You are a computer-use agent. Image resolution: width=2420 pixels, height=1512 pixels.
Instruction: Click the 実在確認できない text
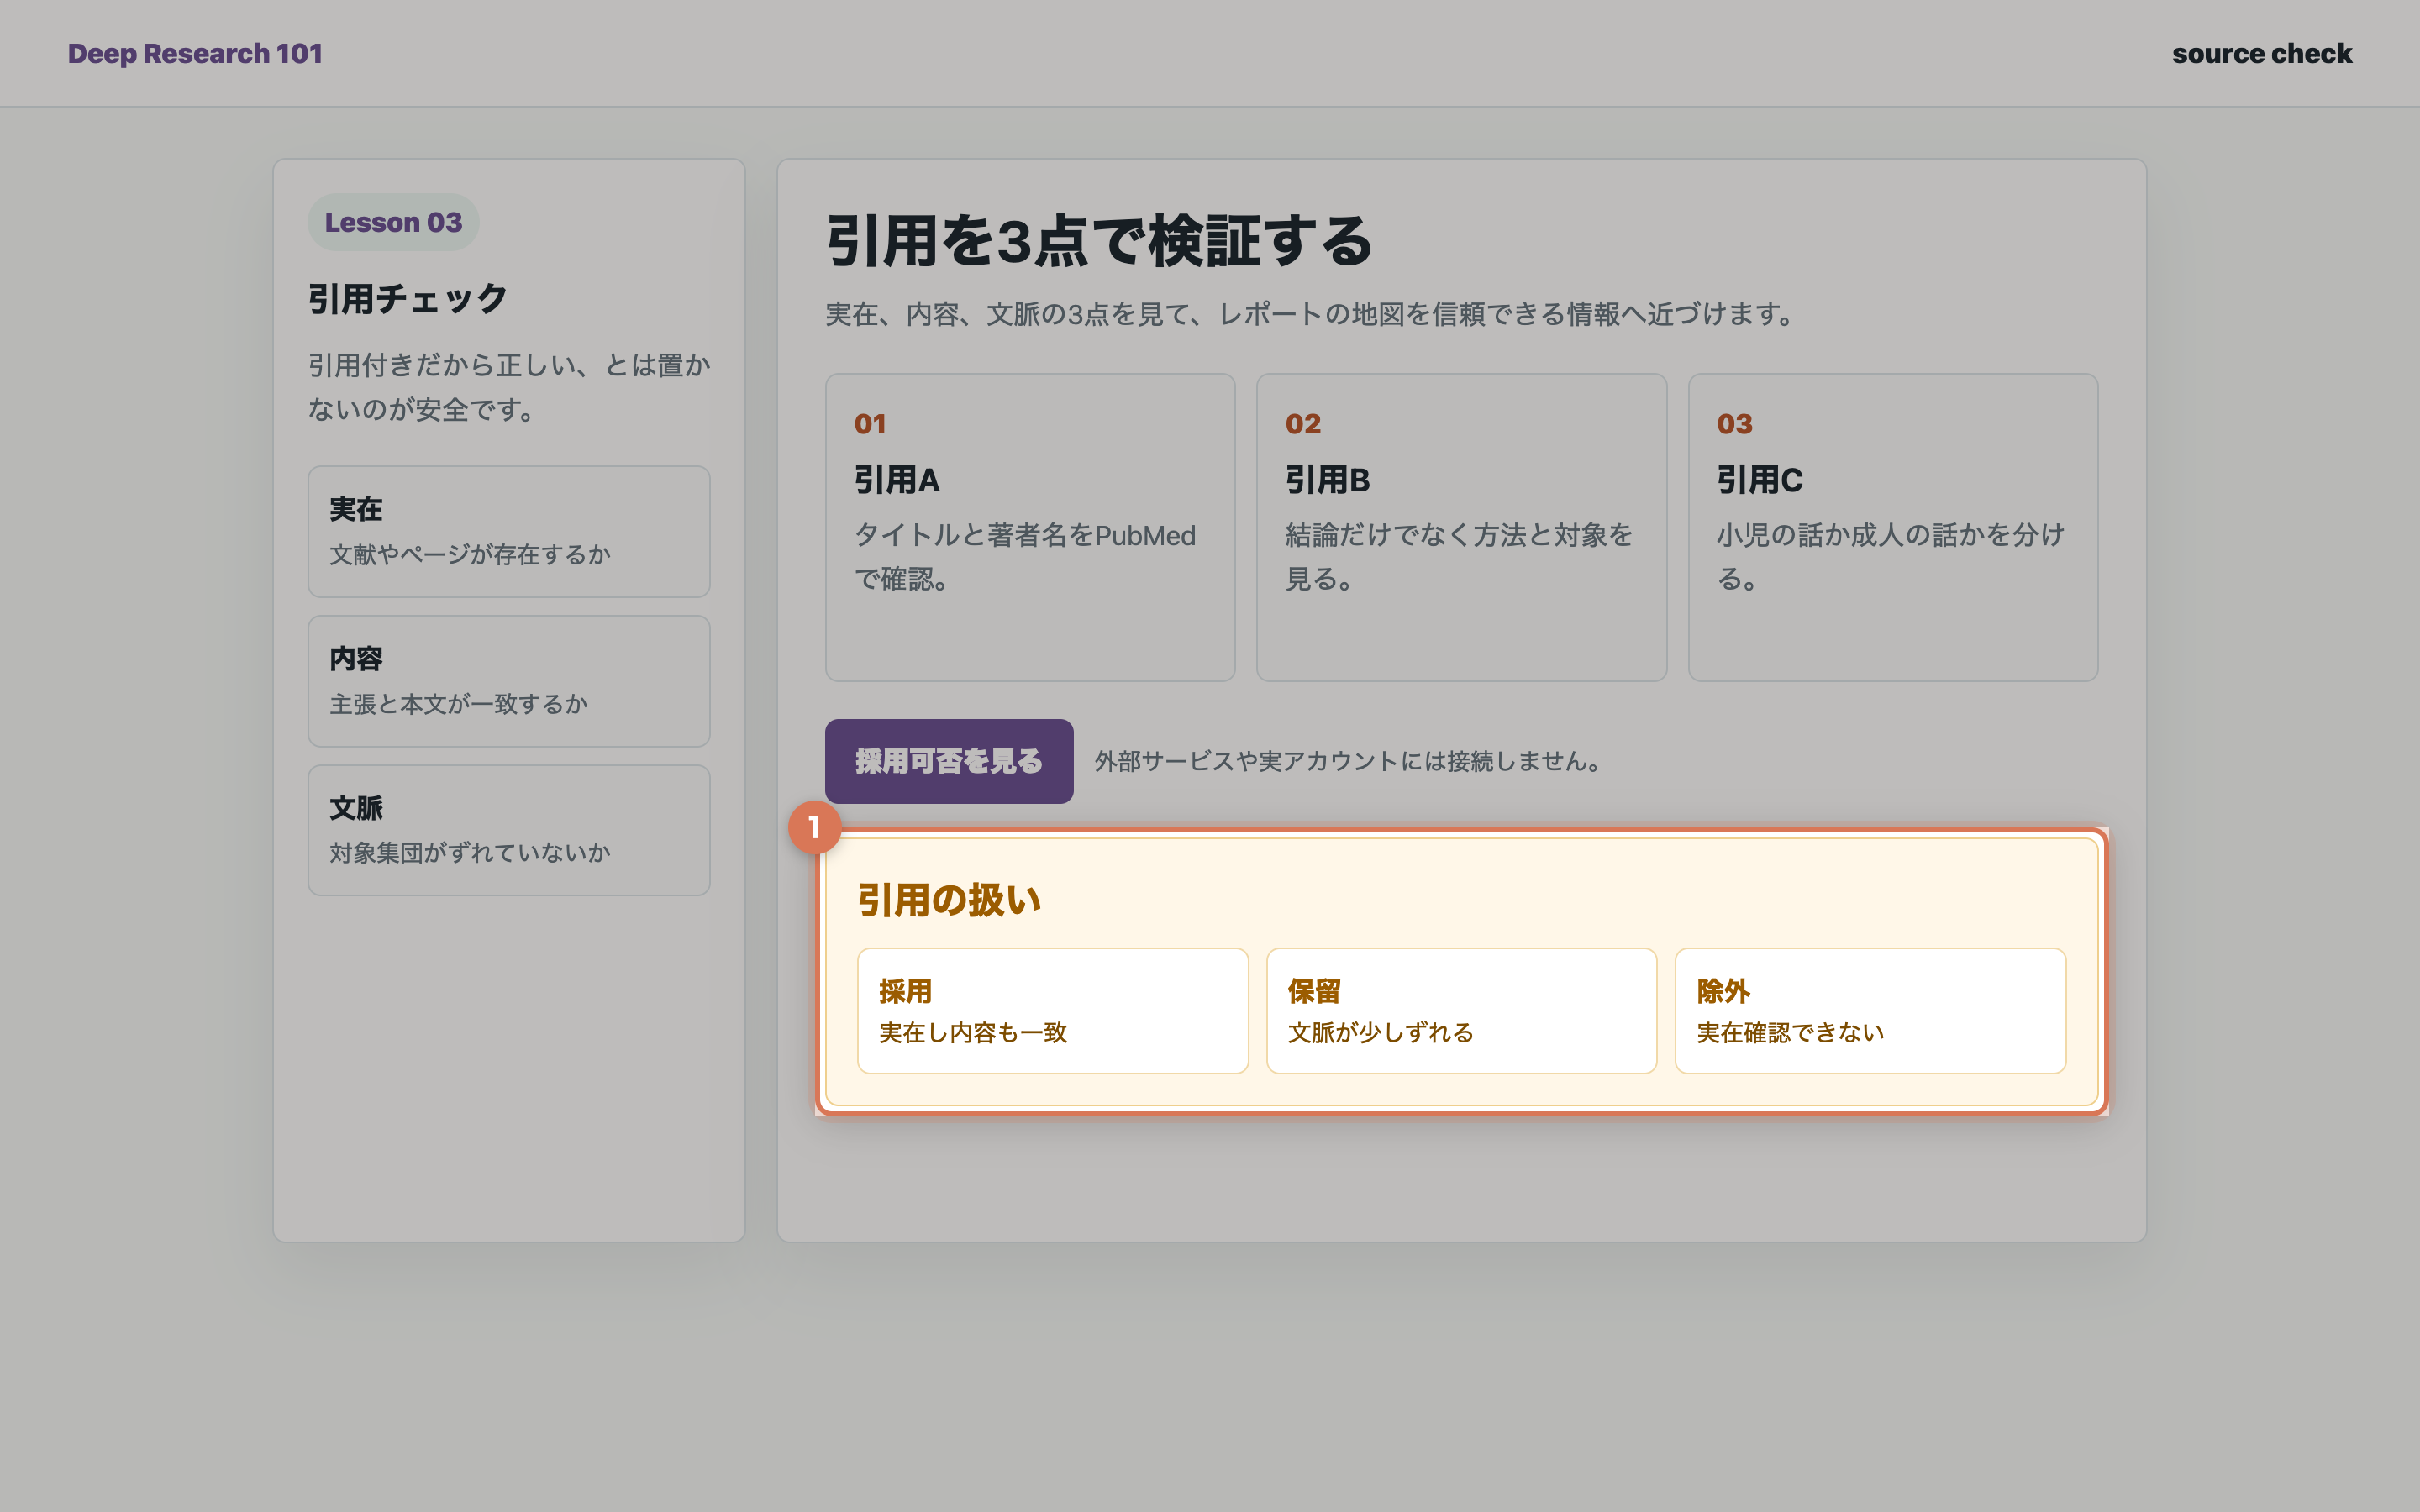point(1790,1032)
